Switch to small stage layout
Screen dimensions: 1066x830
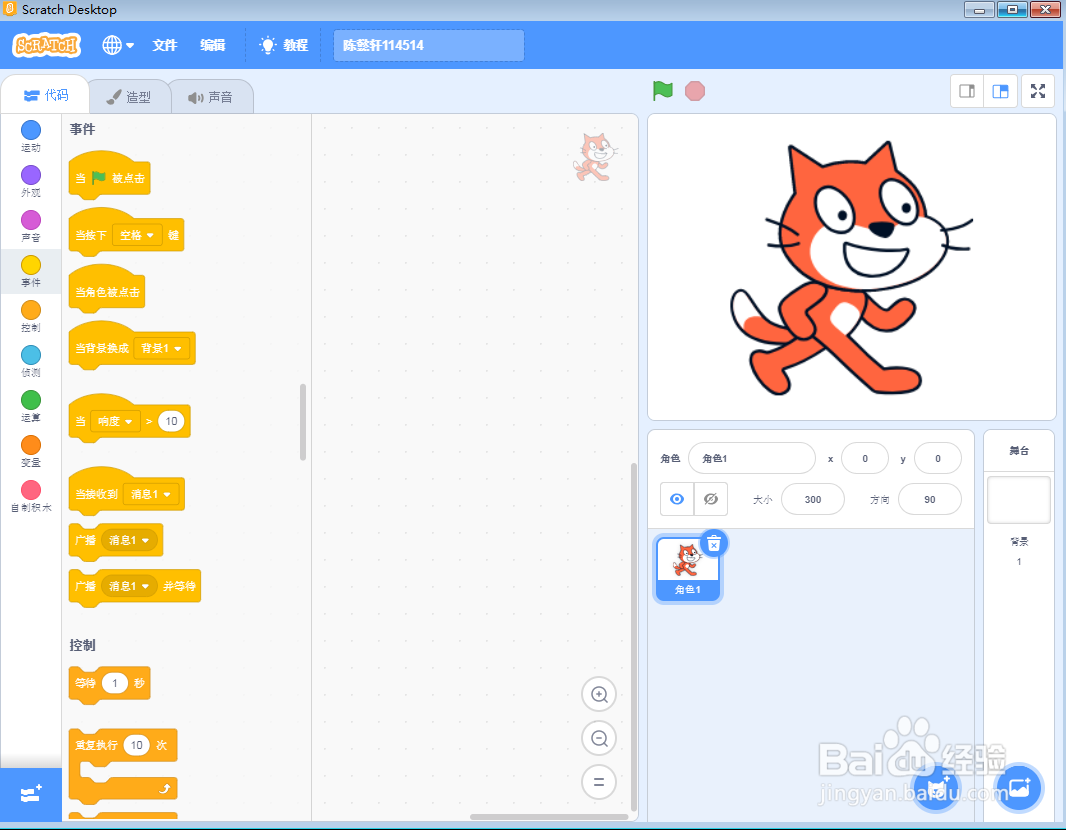point(967,91)
